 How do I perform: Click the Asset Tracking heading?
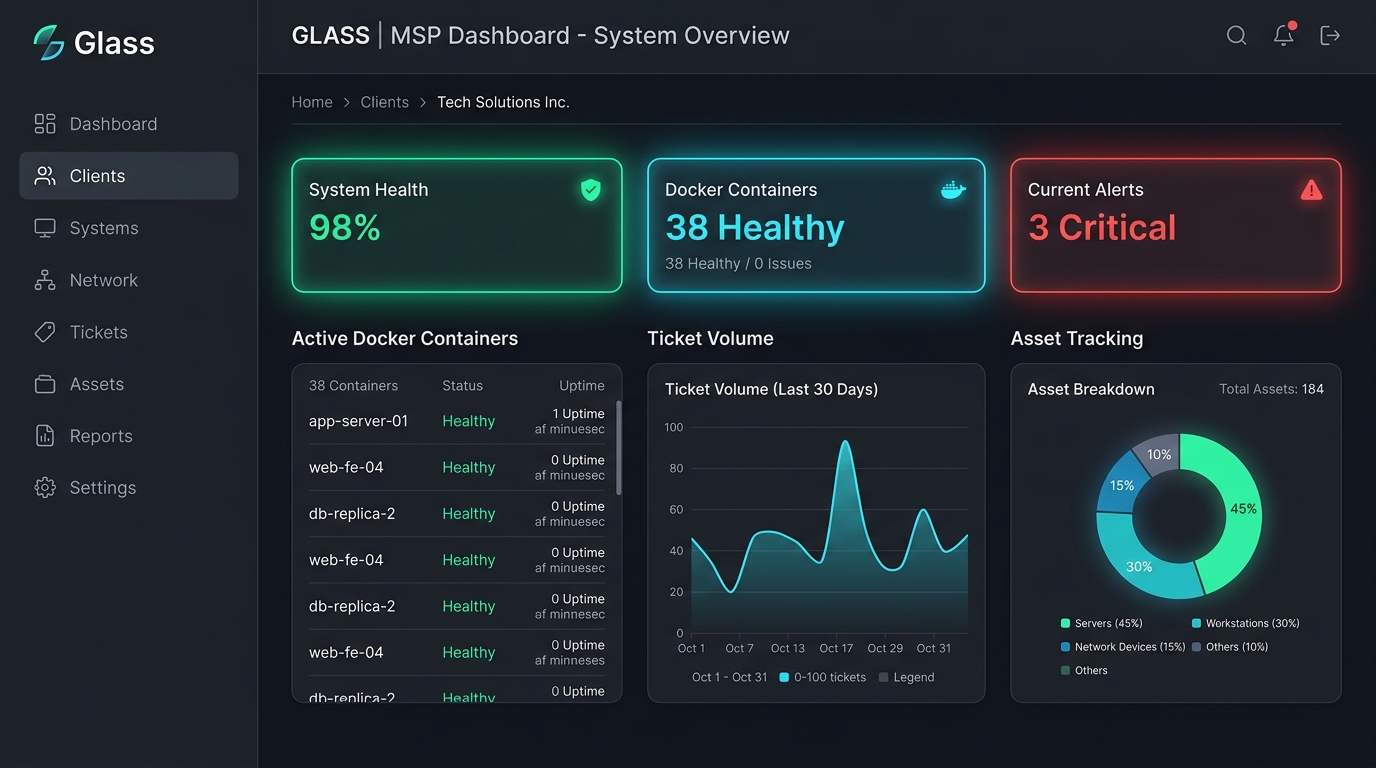click(1077, 338)
